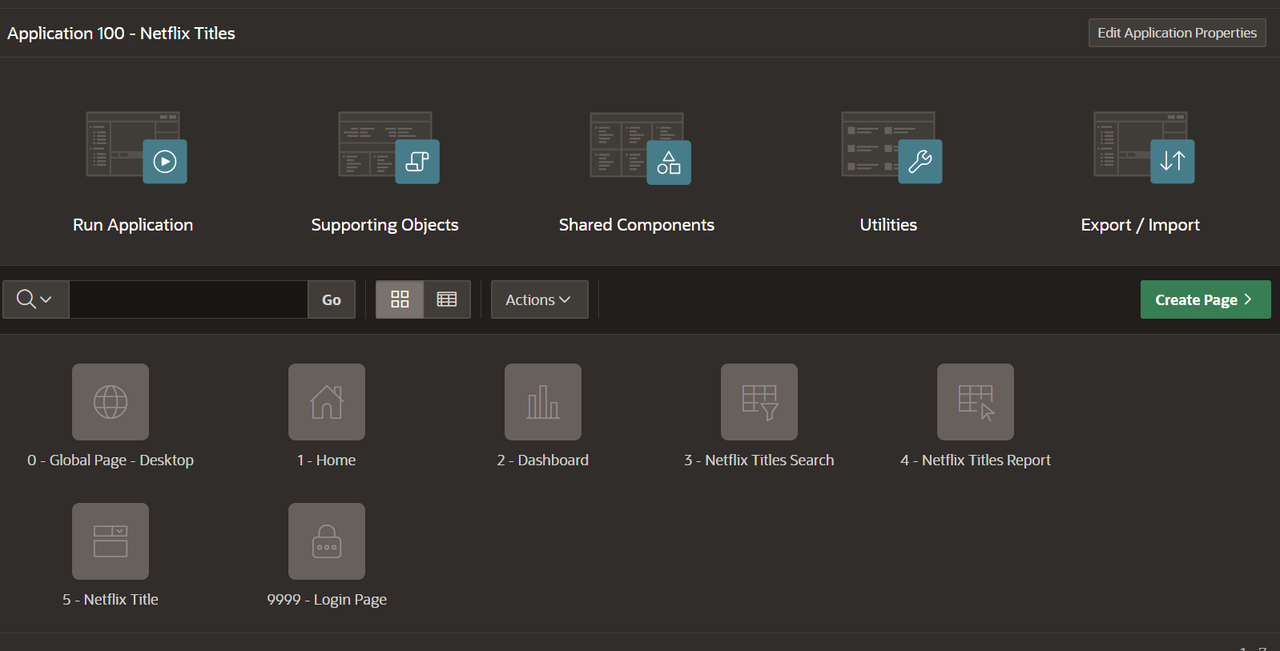Screen dimensions: 1280x651
Task: Click the Go search button
Action: tap(332, 299)
